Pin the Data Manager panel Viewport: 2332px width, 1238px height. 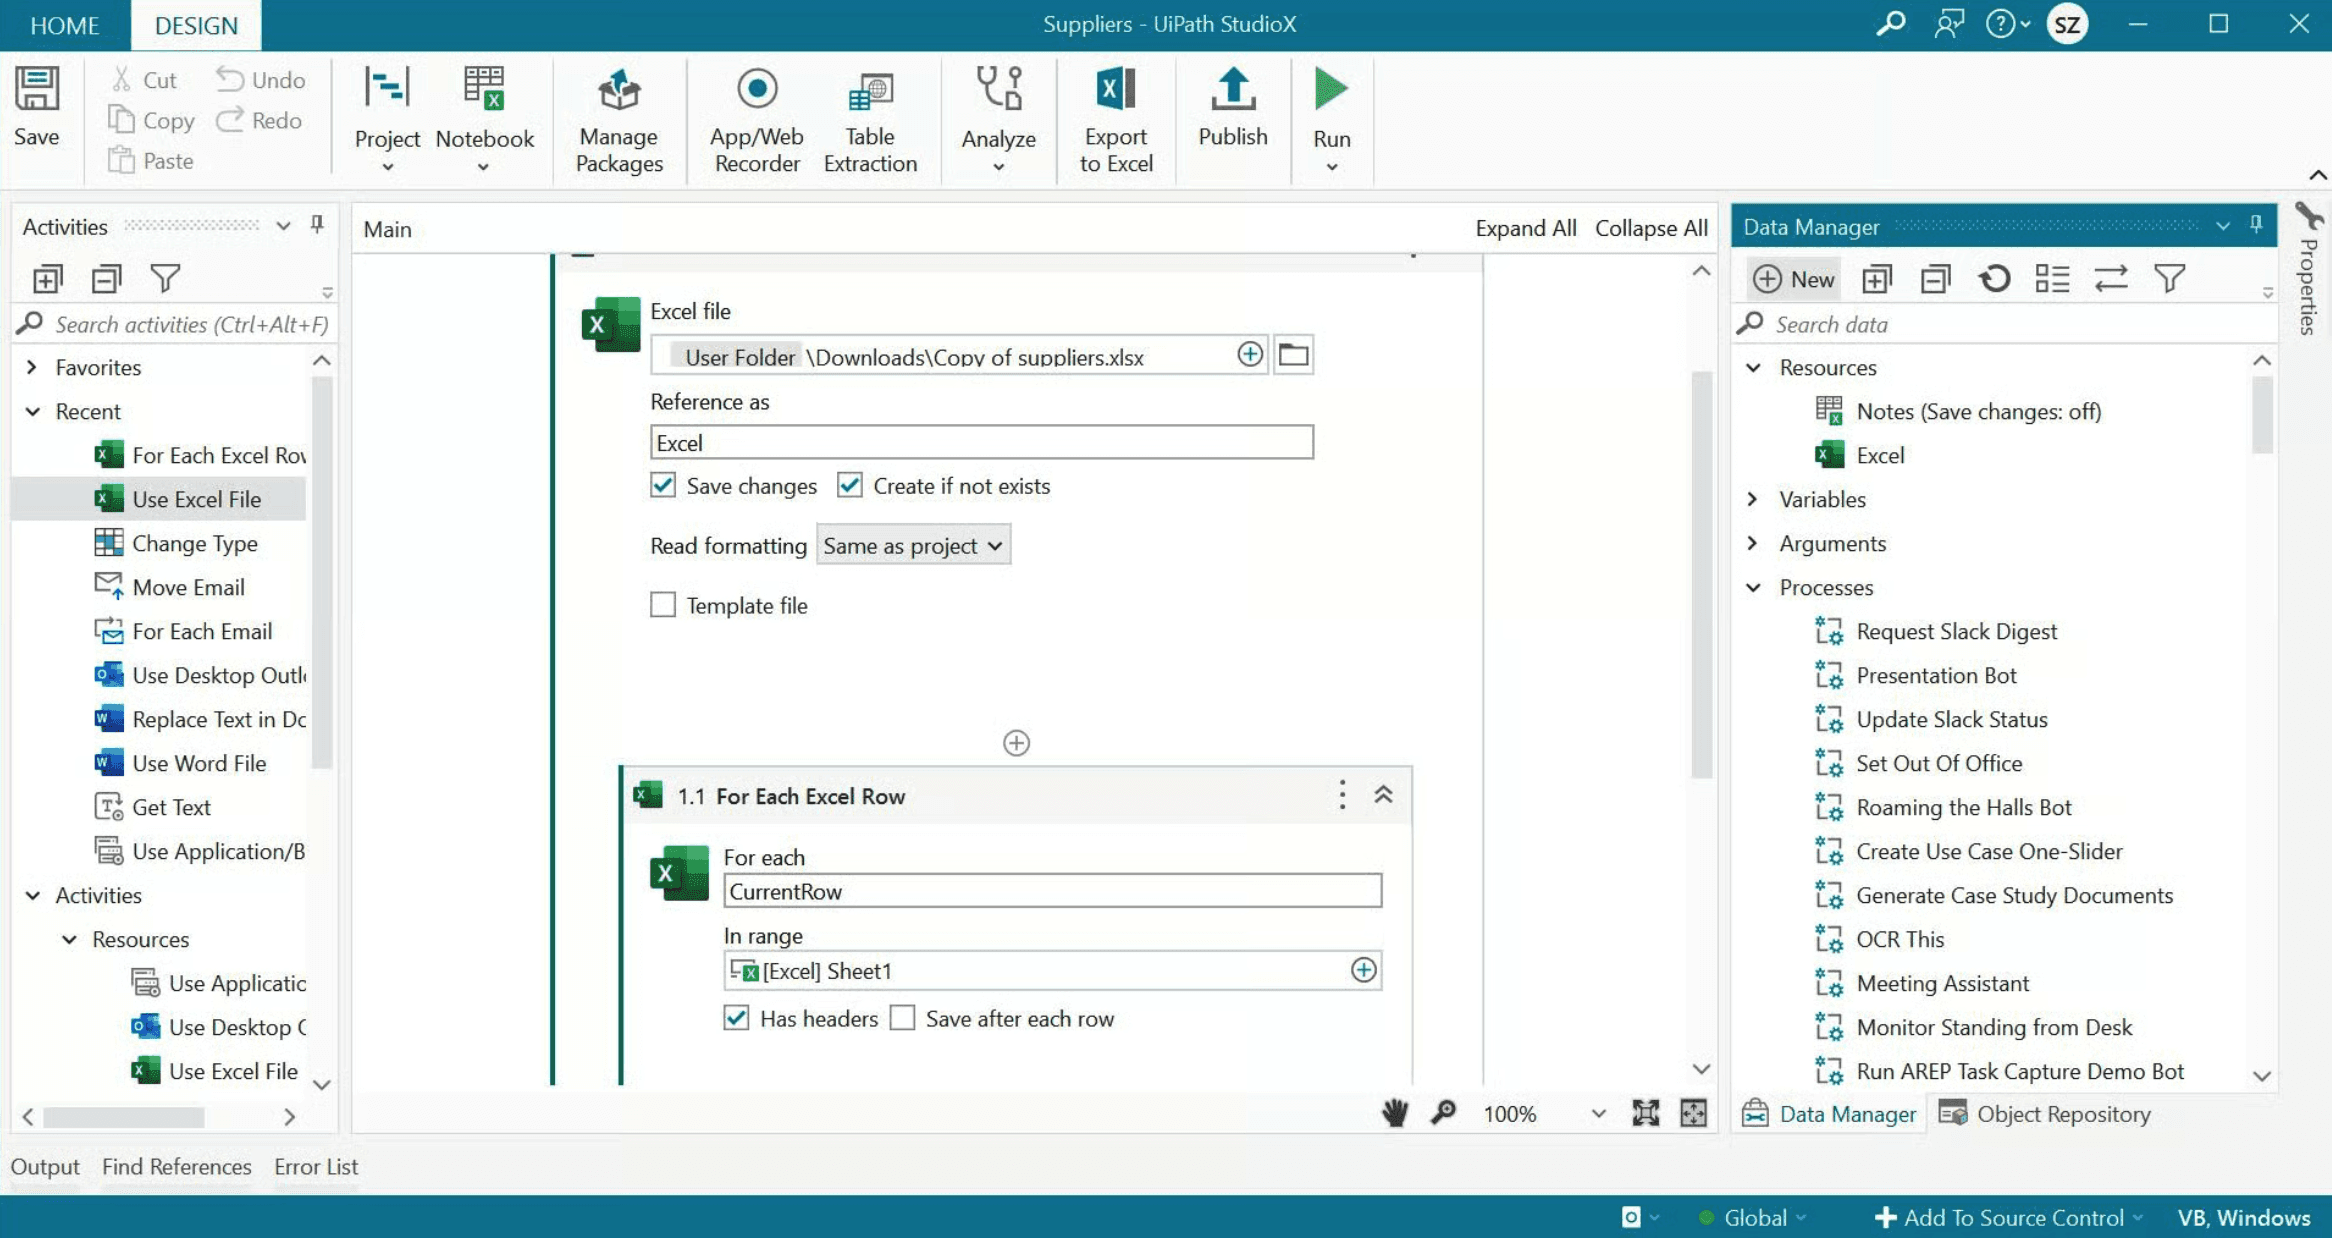(x=2256, y=225)
